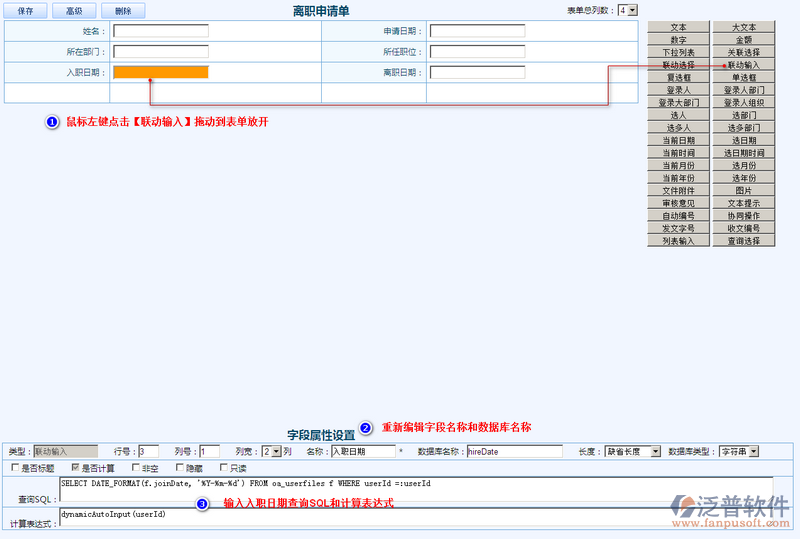The height and width of the screenshot is (539, 800).
Task: Open the 高级 (Advanced) button
Action: click(x=74, y=11)
